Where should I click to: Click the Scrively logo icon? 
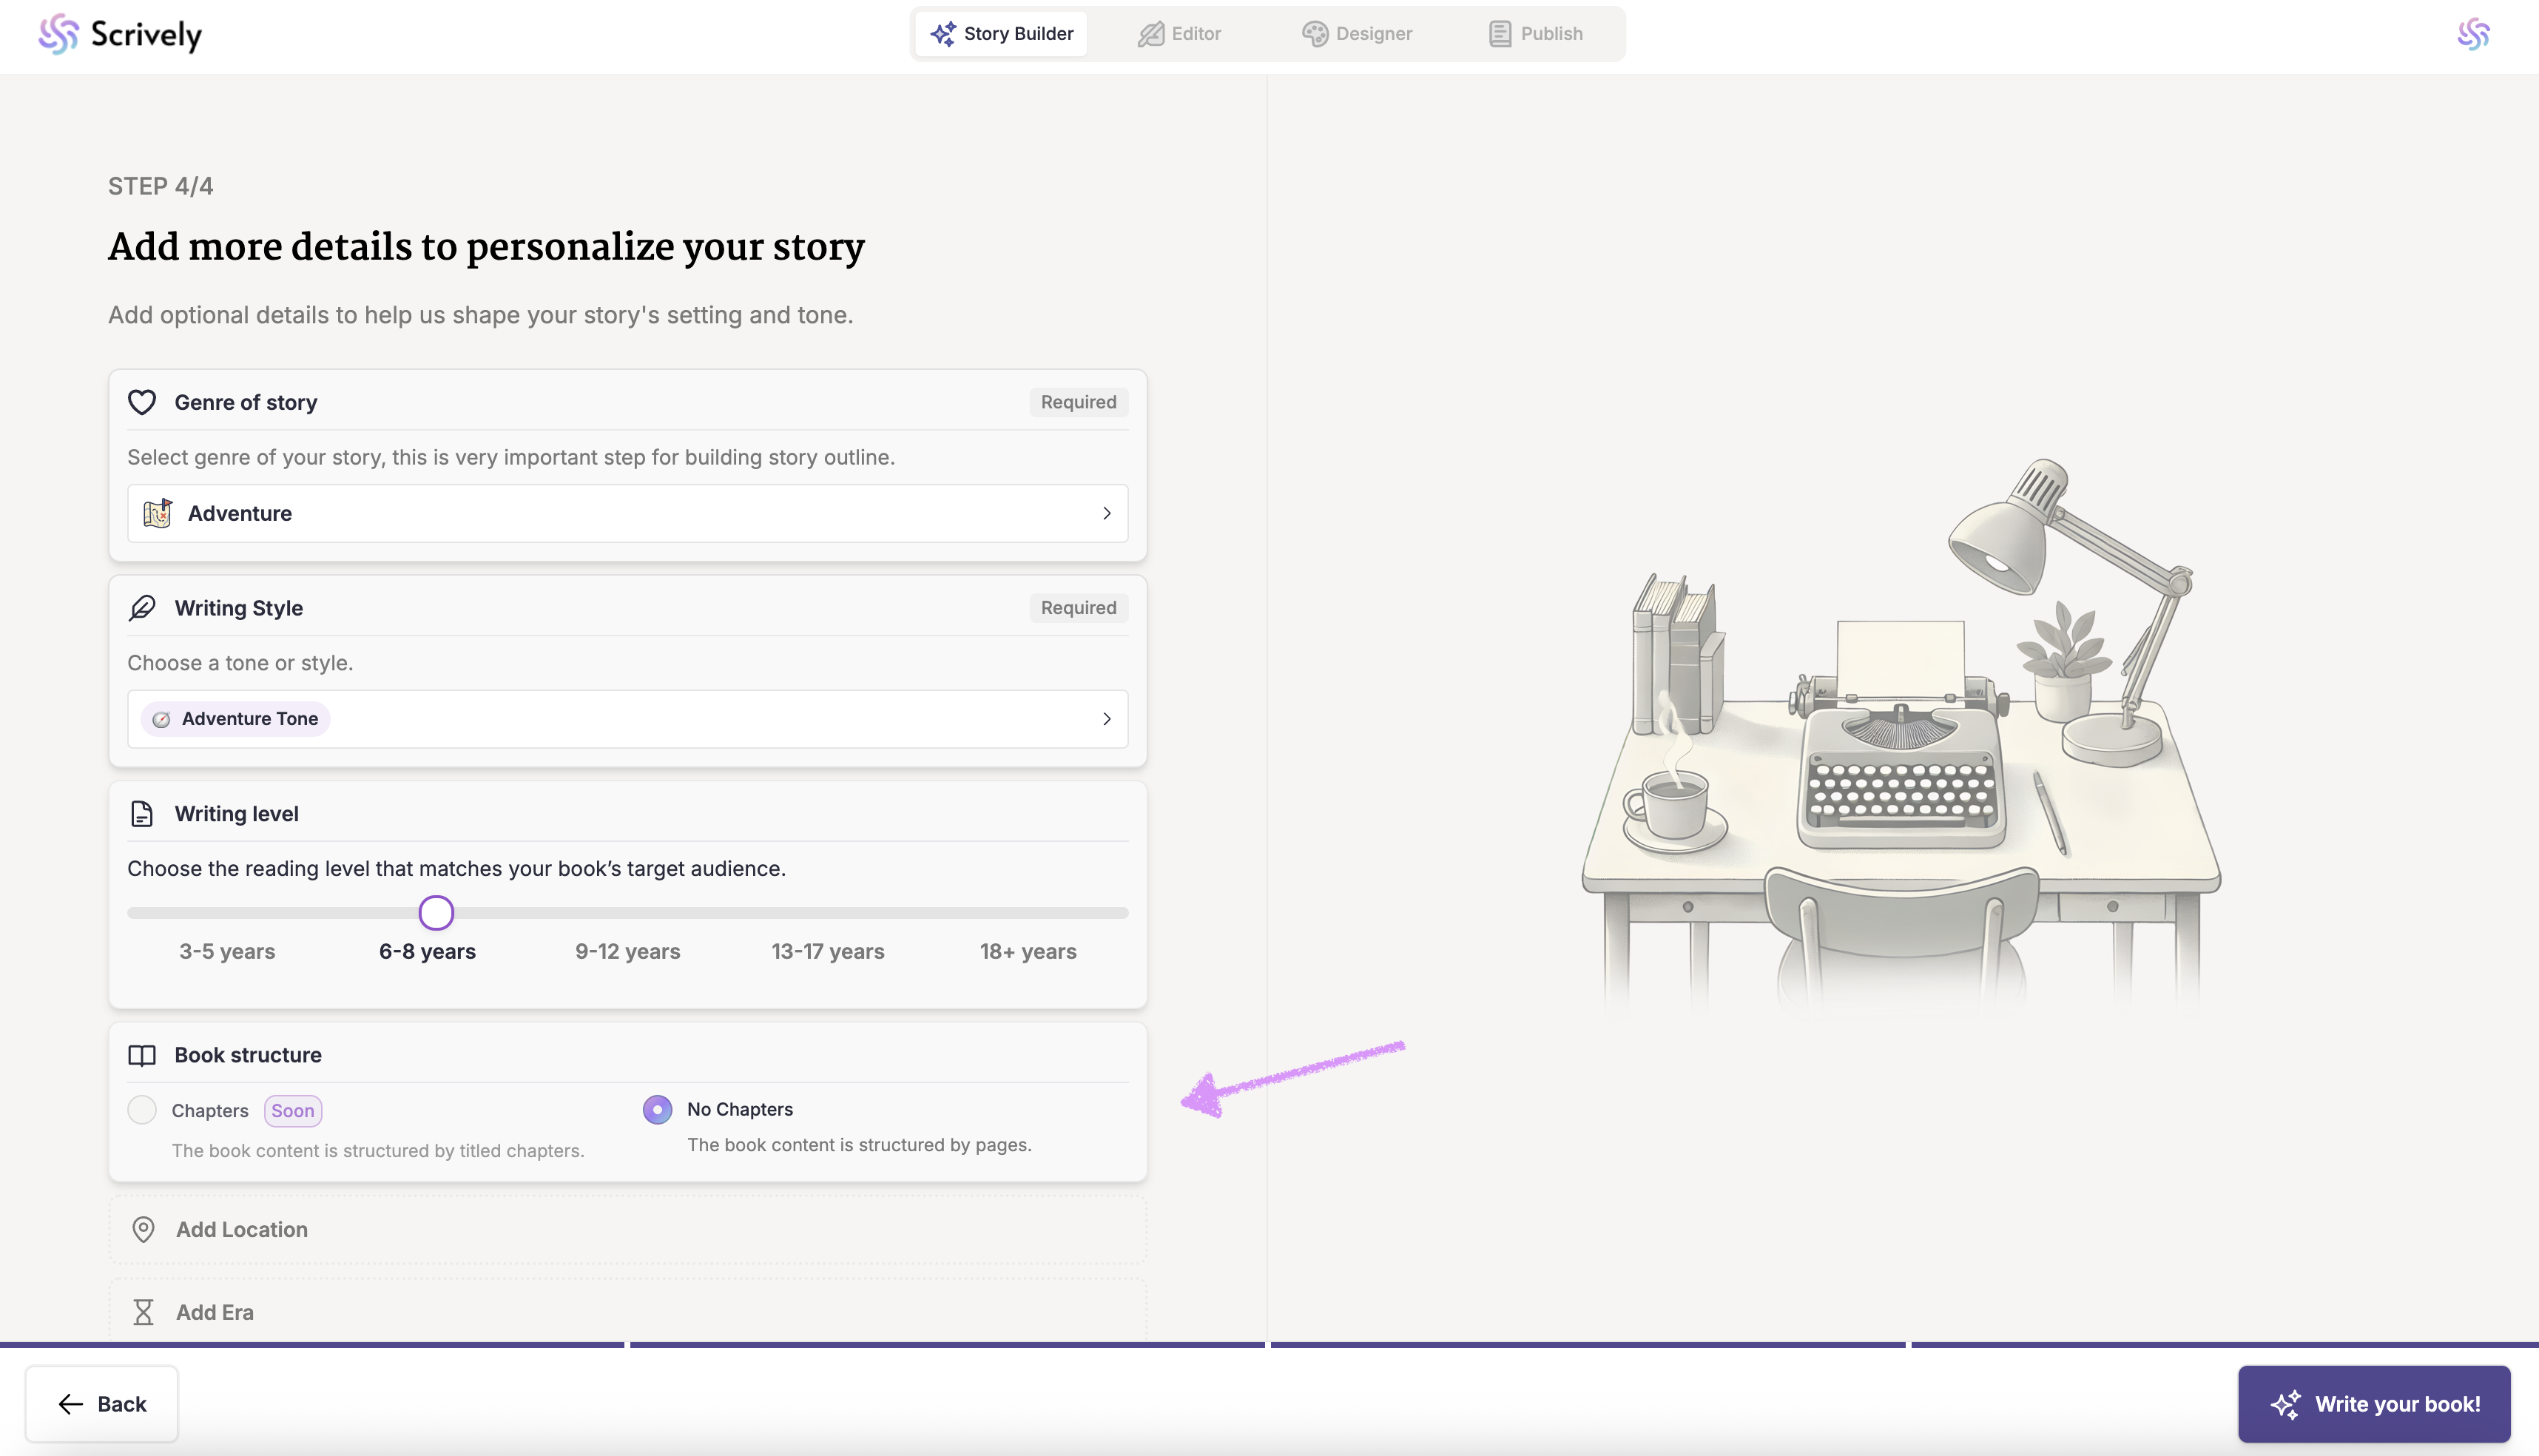58,34
